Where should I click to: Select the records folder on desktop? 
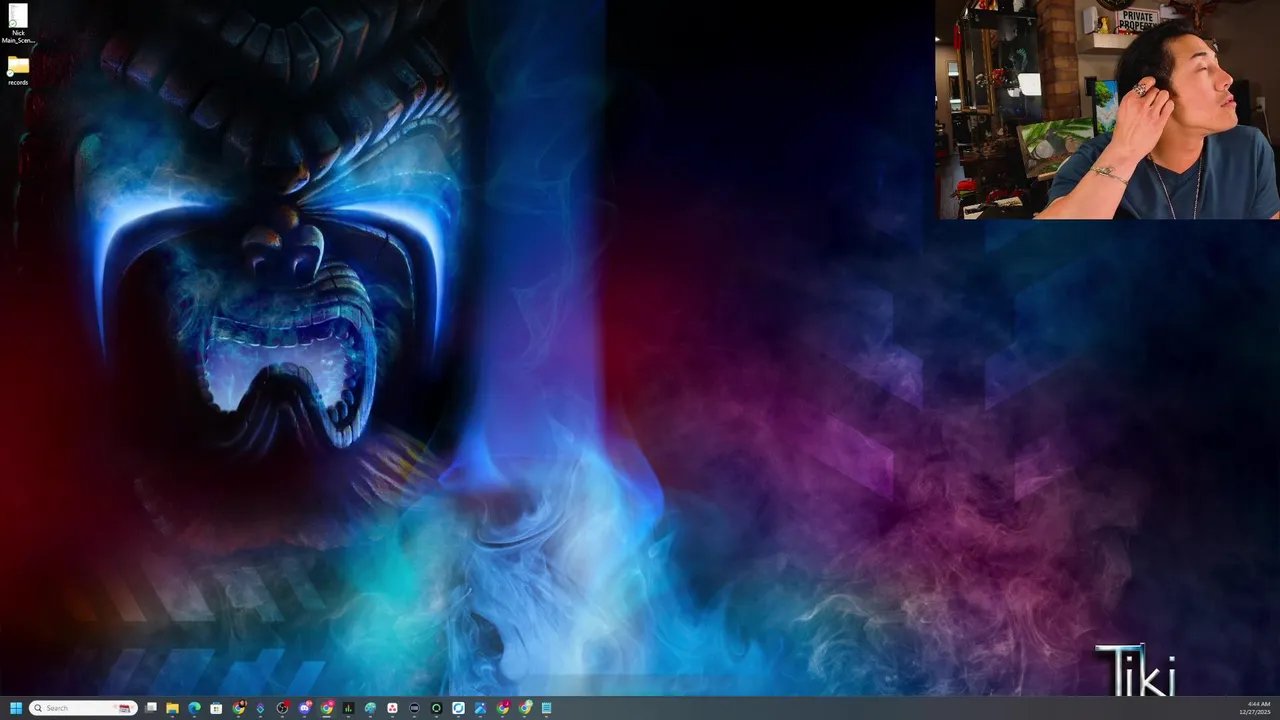[x=18, y=71]
